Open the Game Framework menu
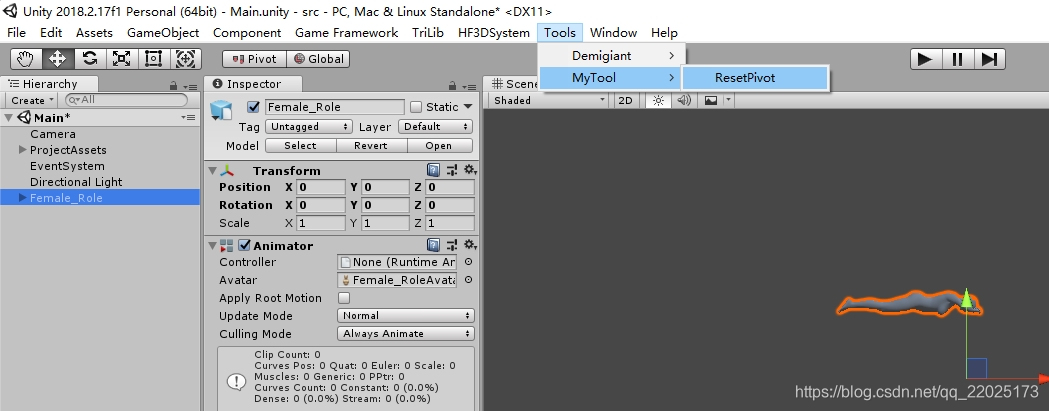 click(x=347, y=32)
